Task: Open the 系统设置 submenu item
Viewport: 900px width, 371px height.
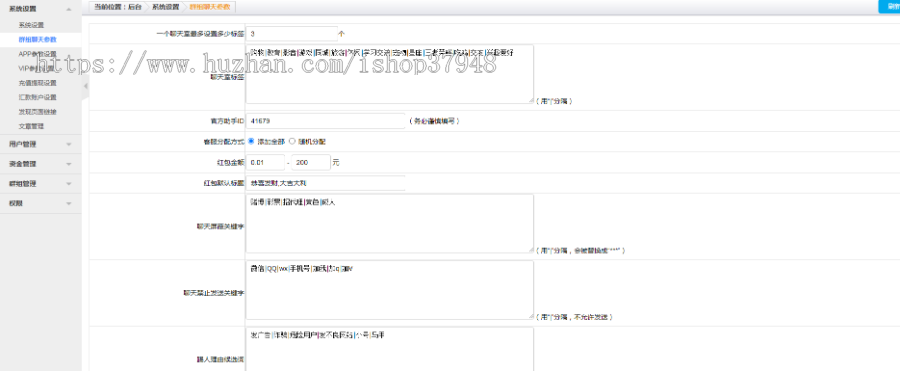Action: tap(31, 25)
